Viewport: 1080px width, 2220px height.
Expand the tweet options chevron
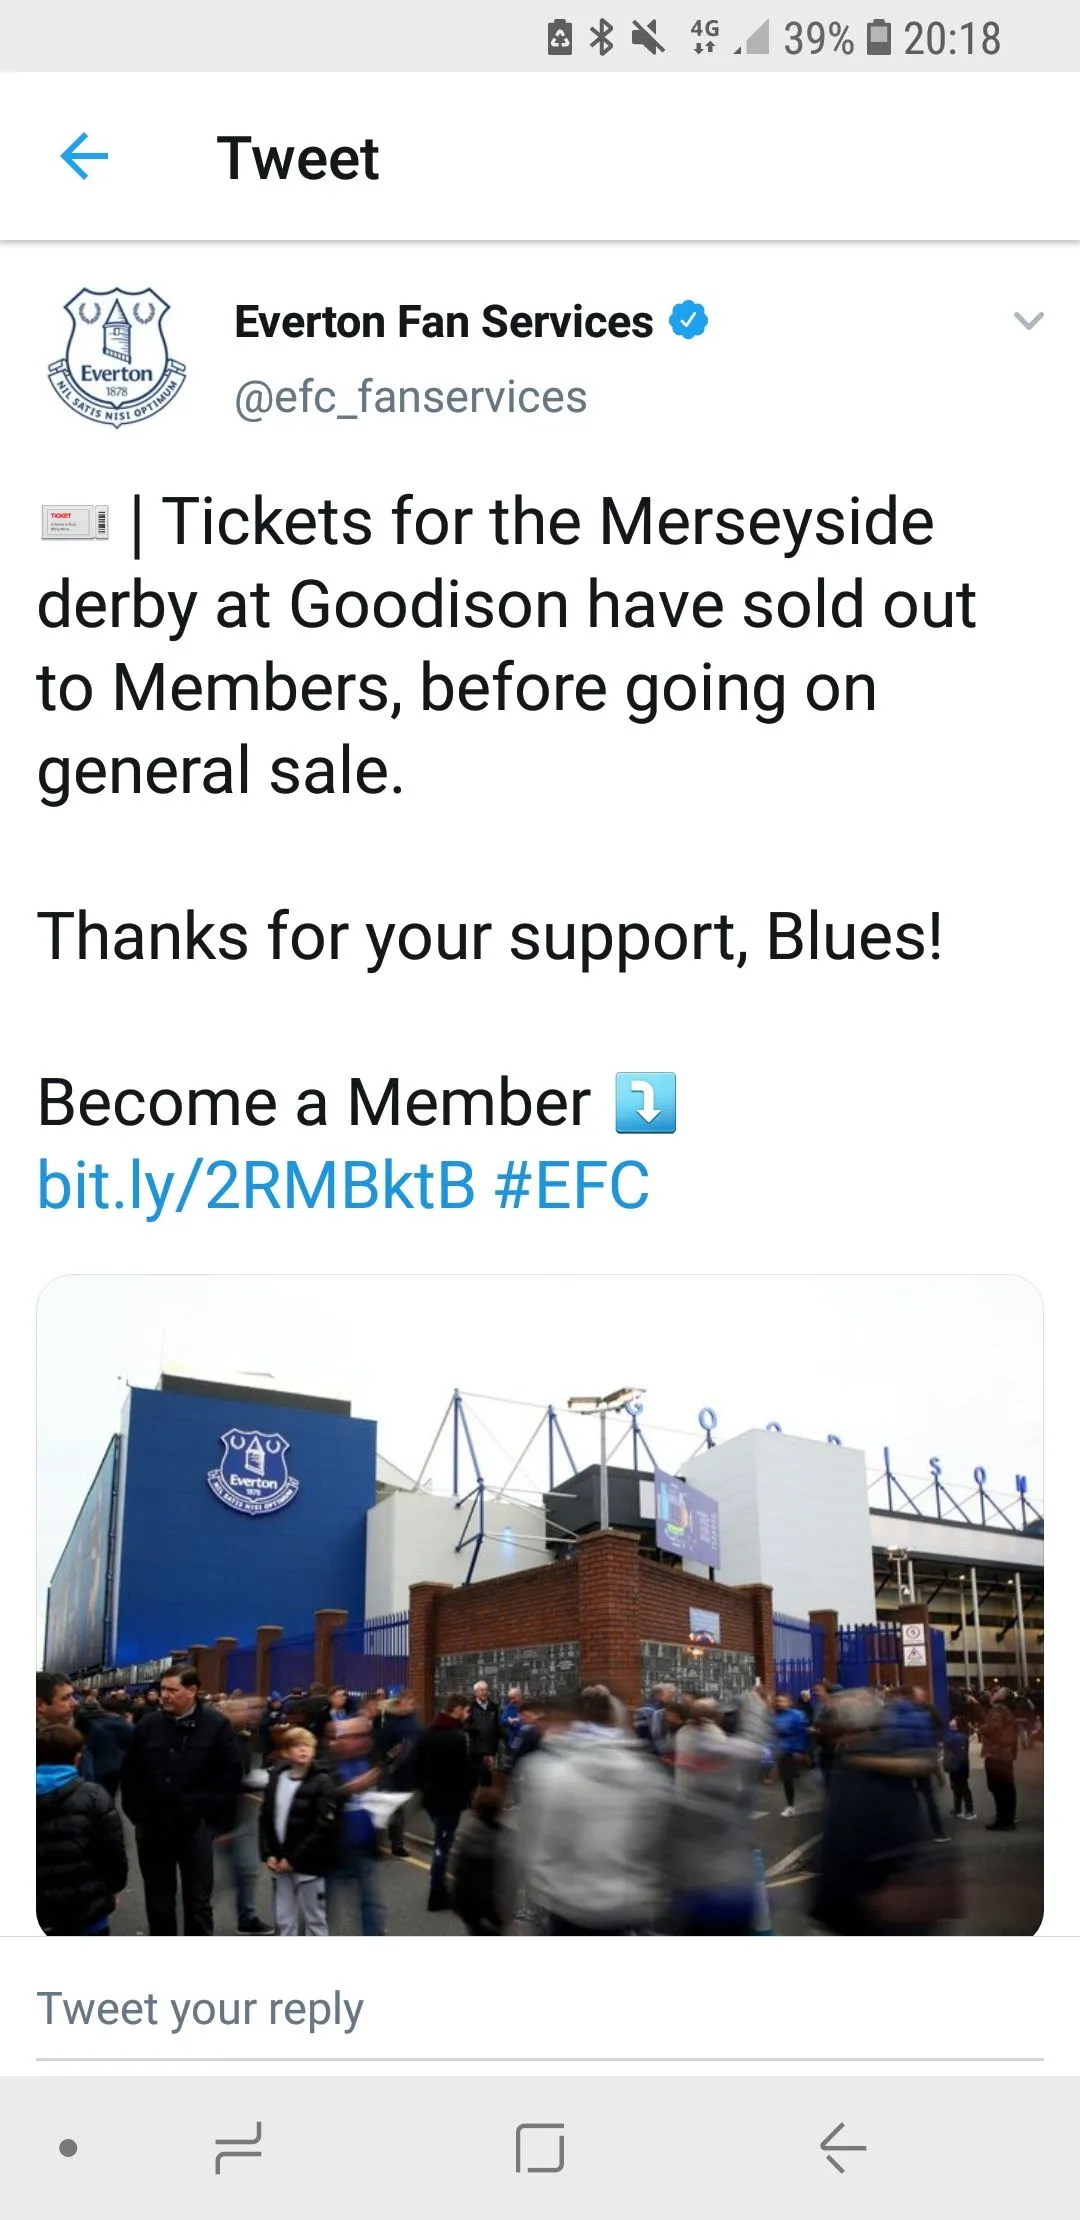(x=1028, y=321)
